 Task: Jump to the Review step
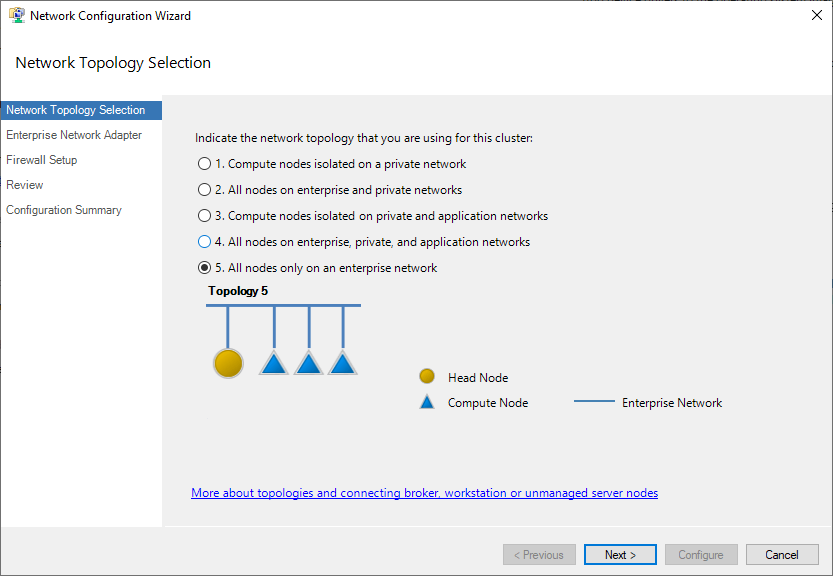tap(24, 185)
